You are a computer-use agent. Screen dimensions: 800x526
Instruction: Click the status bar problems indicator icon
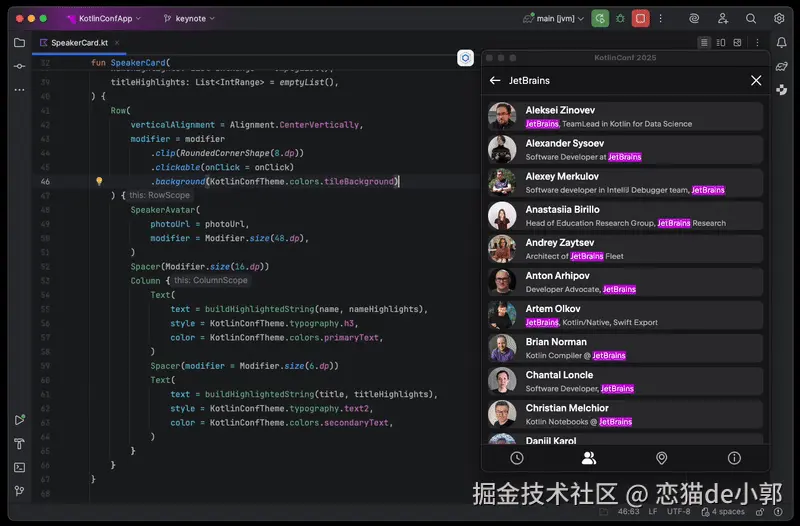click(778, 511)
